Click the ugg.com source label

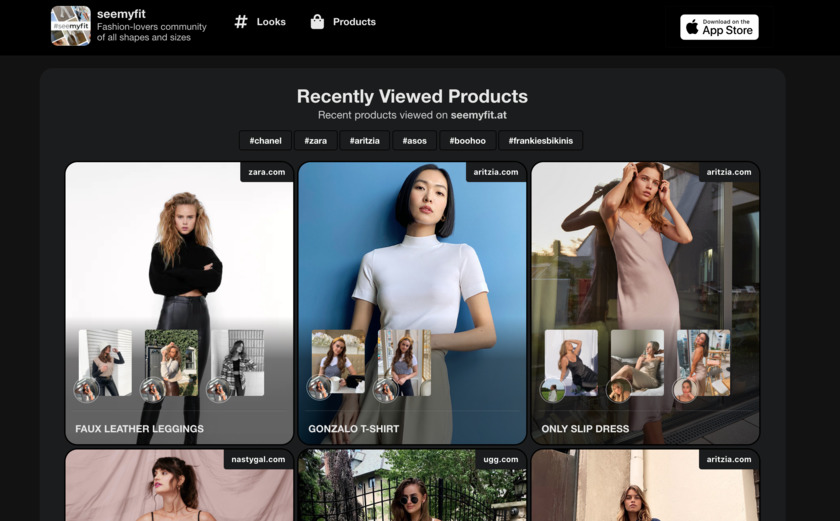click(x=501, y=459)
